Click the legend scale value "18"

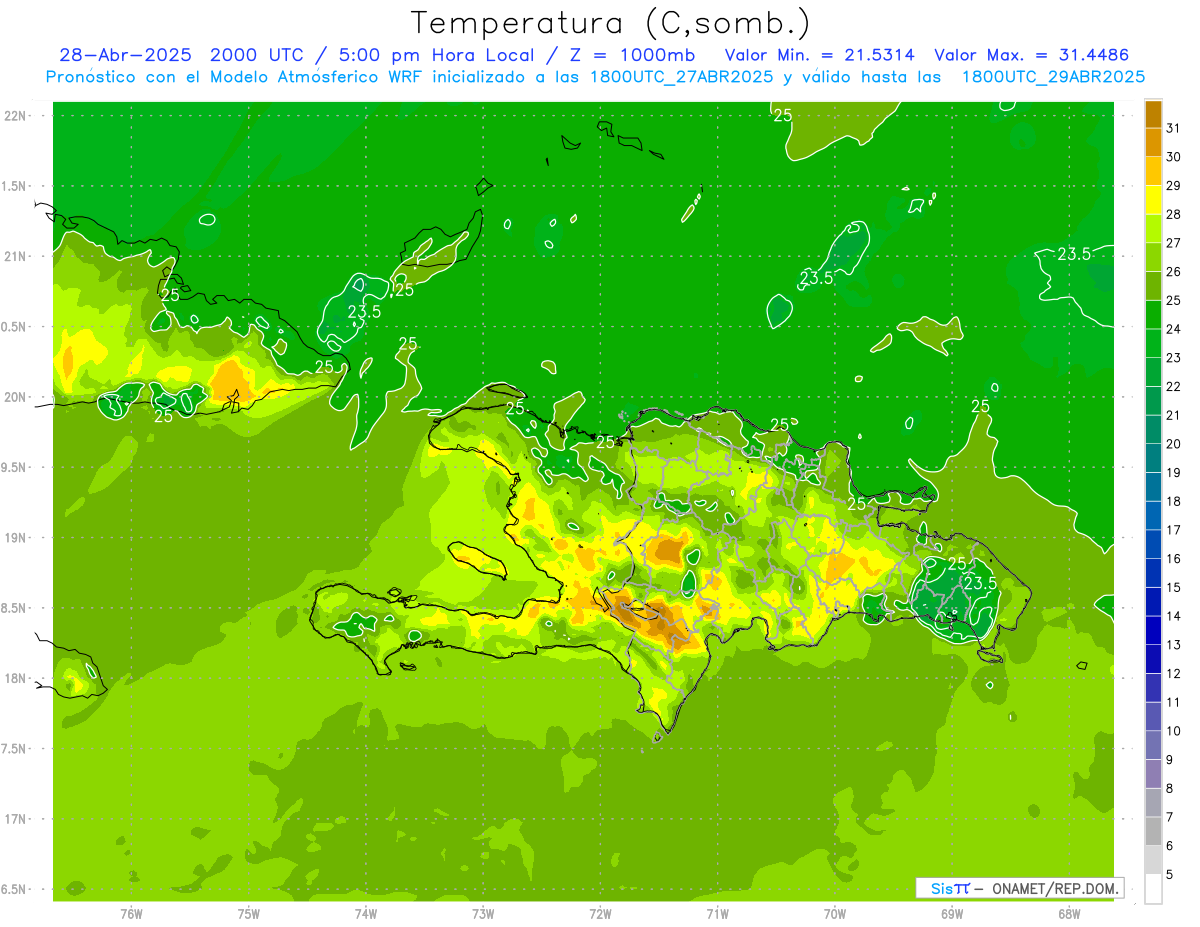[x=1174, y=501]
